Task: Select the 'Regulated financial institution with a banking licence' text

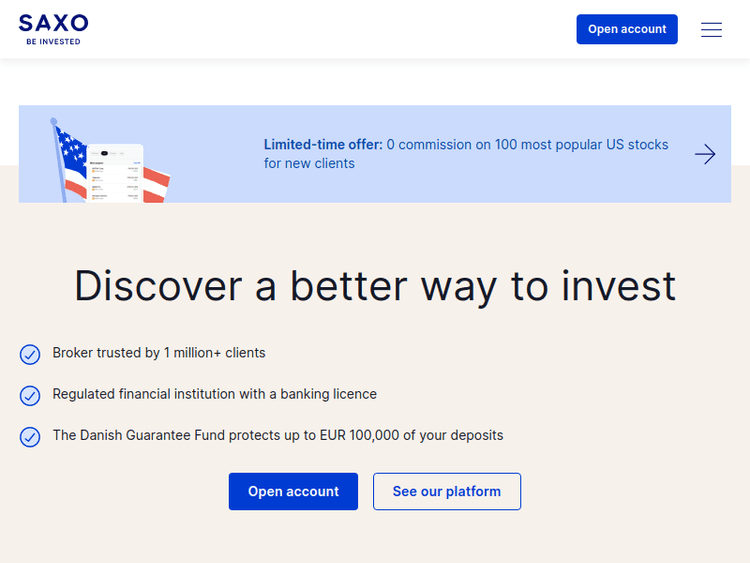Action: [x=214, y=394]
